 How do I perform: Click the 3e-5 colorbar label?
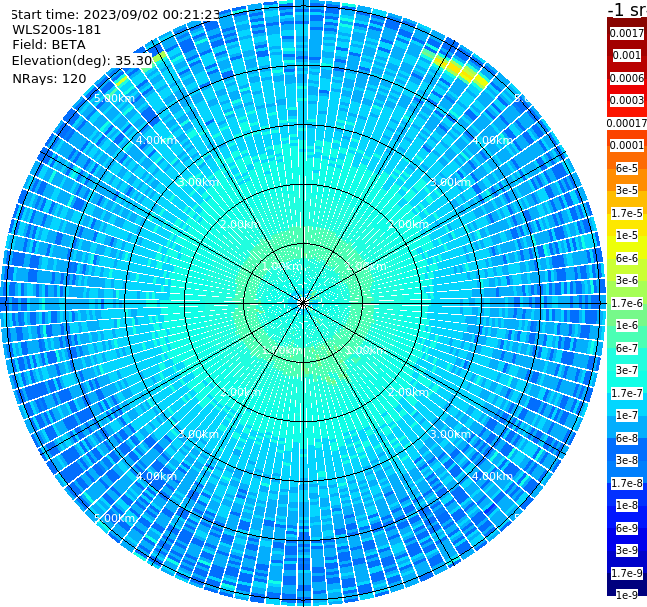click(x=627, y=190)
